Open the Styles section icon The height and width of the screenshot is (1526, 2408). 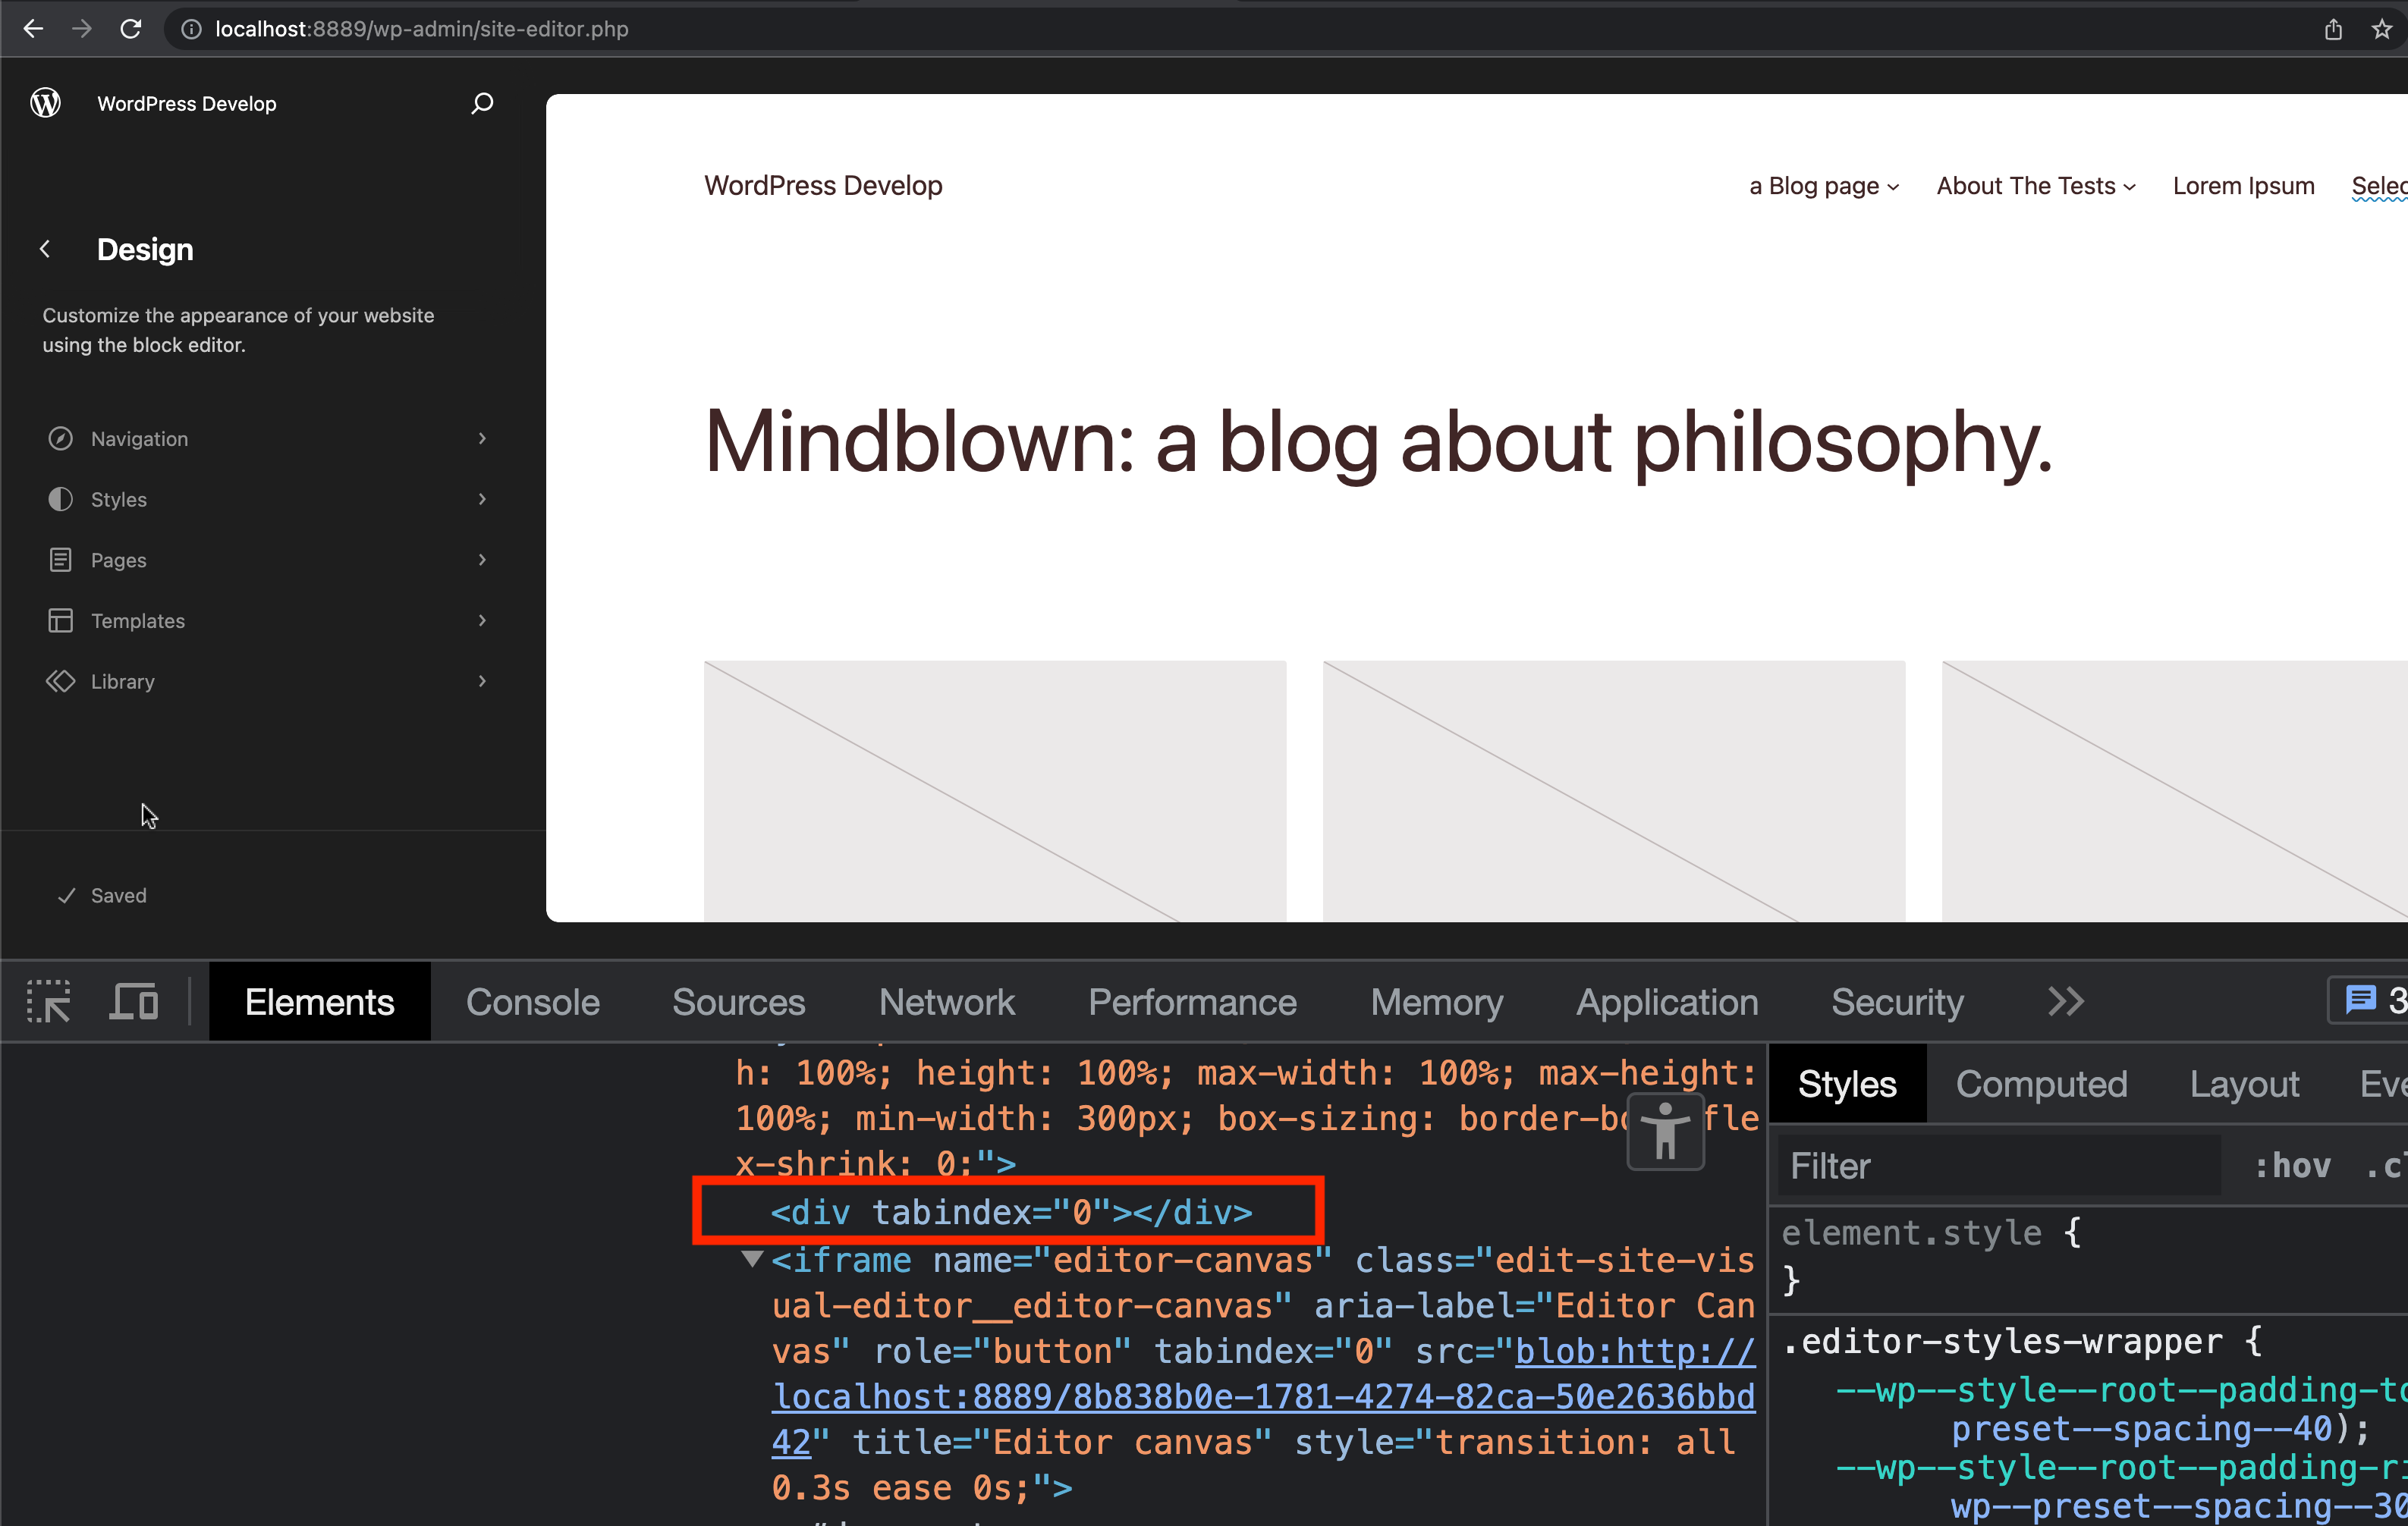[60, 499]
